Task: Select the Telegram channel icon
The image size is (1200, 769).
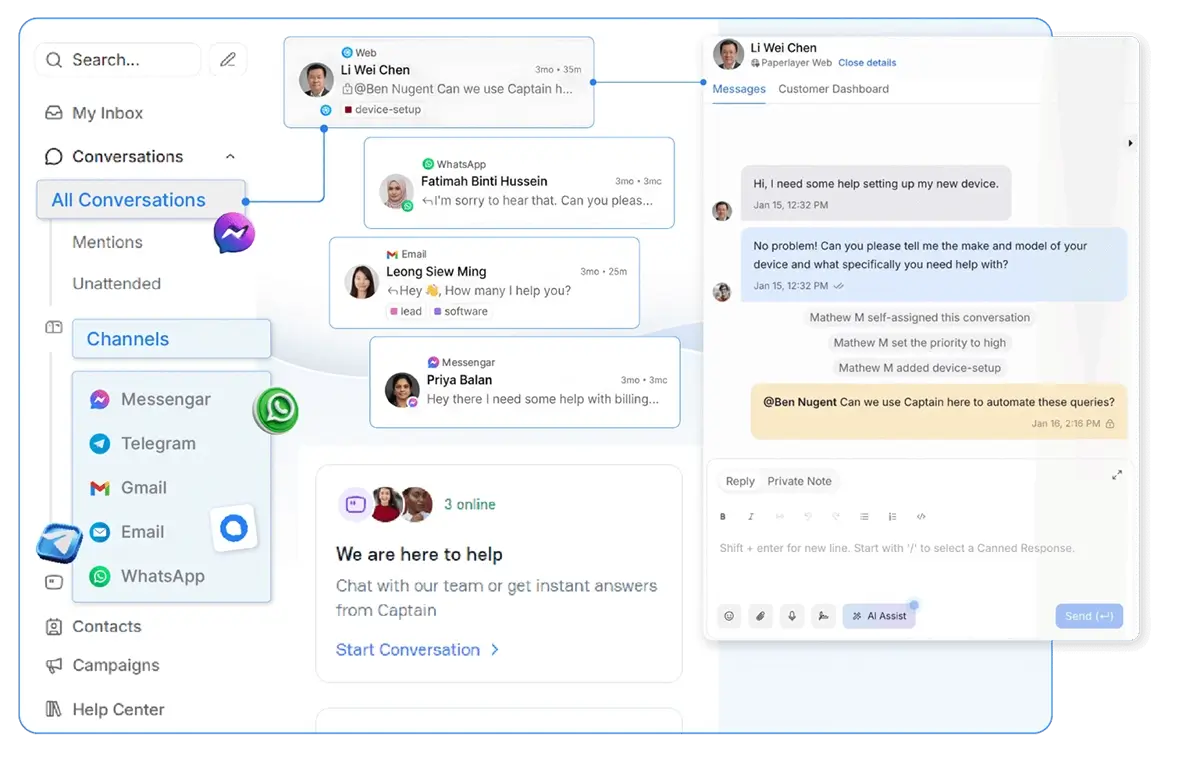Action: pos(100,443)
